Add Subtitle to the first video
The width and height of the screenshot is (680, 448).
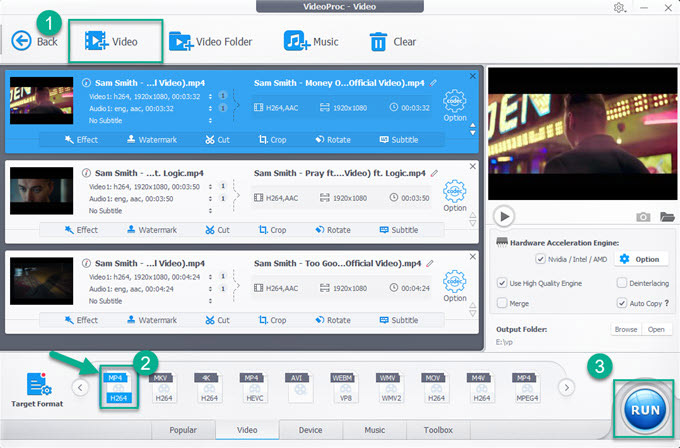(399, 140)
